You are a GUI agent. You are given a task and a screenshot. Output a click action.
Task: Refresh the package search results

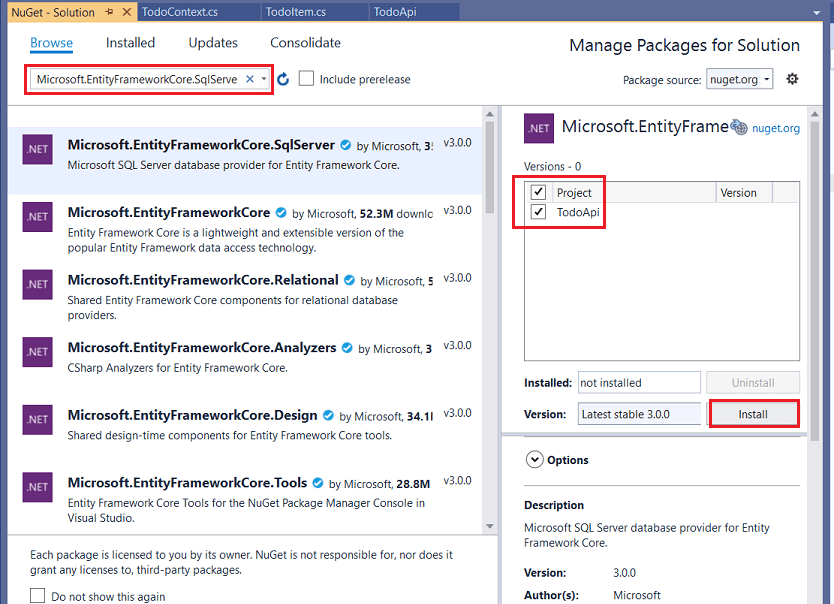click(x=283, y=78)
